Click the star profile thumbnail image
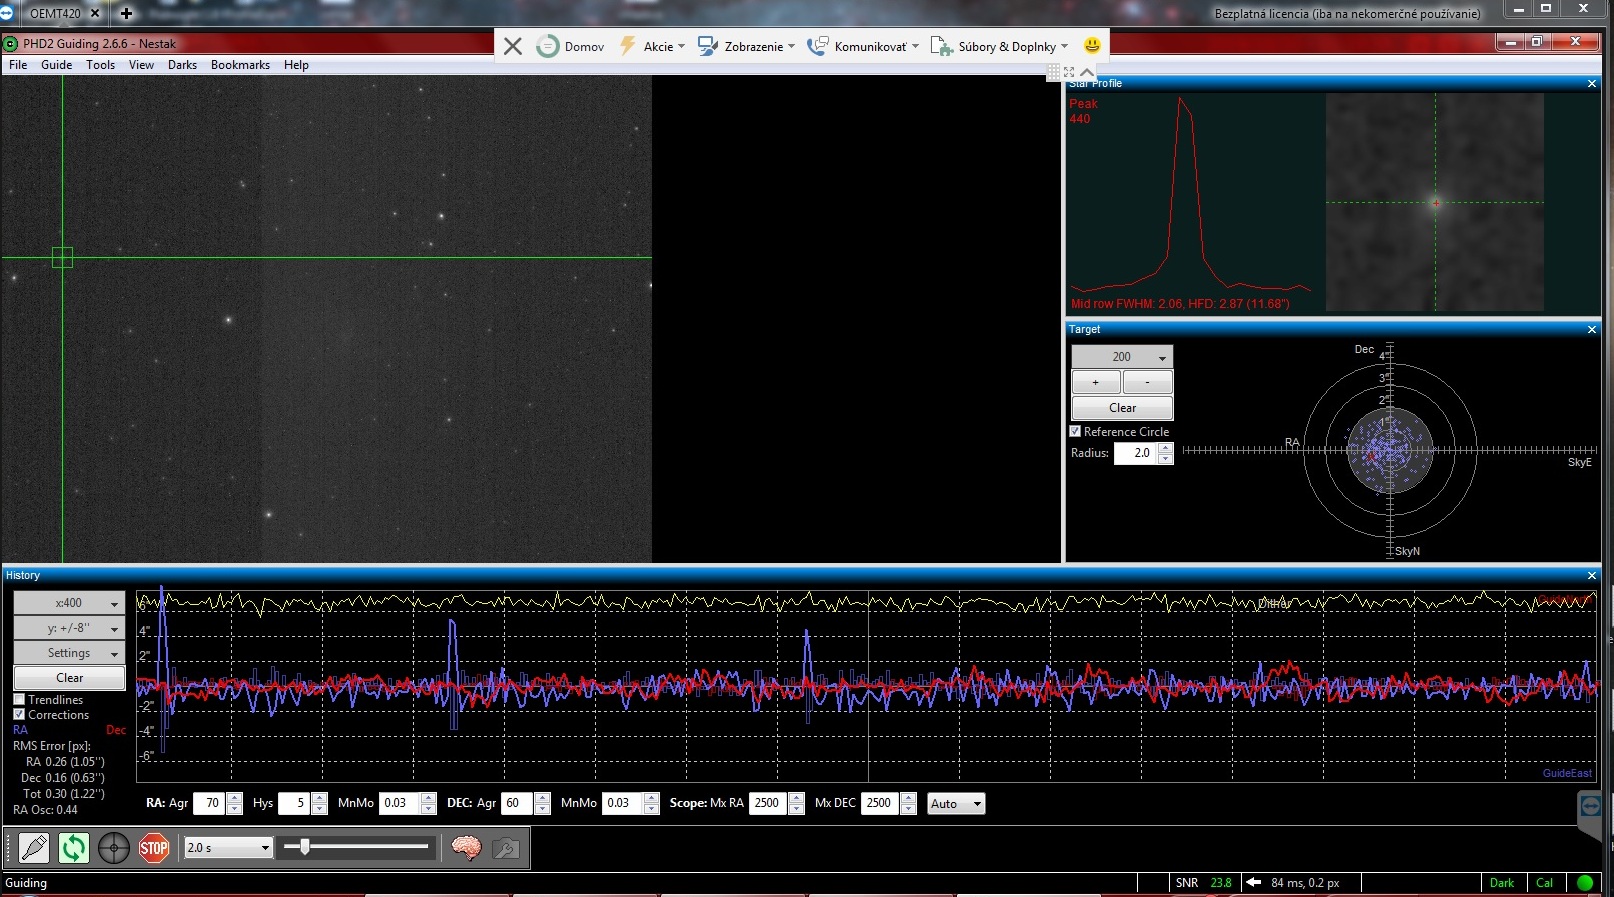The width and height of the screenshot is (1614, 897). pyautogui.click(x=1435, y=202)
